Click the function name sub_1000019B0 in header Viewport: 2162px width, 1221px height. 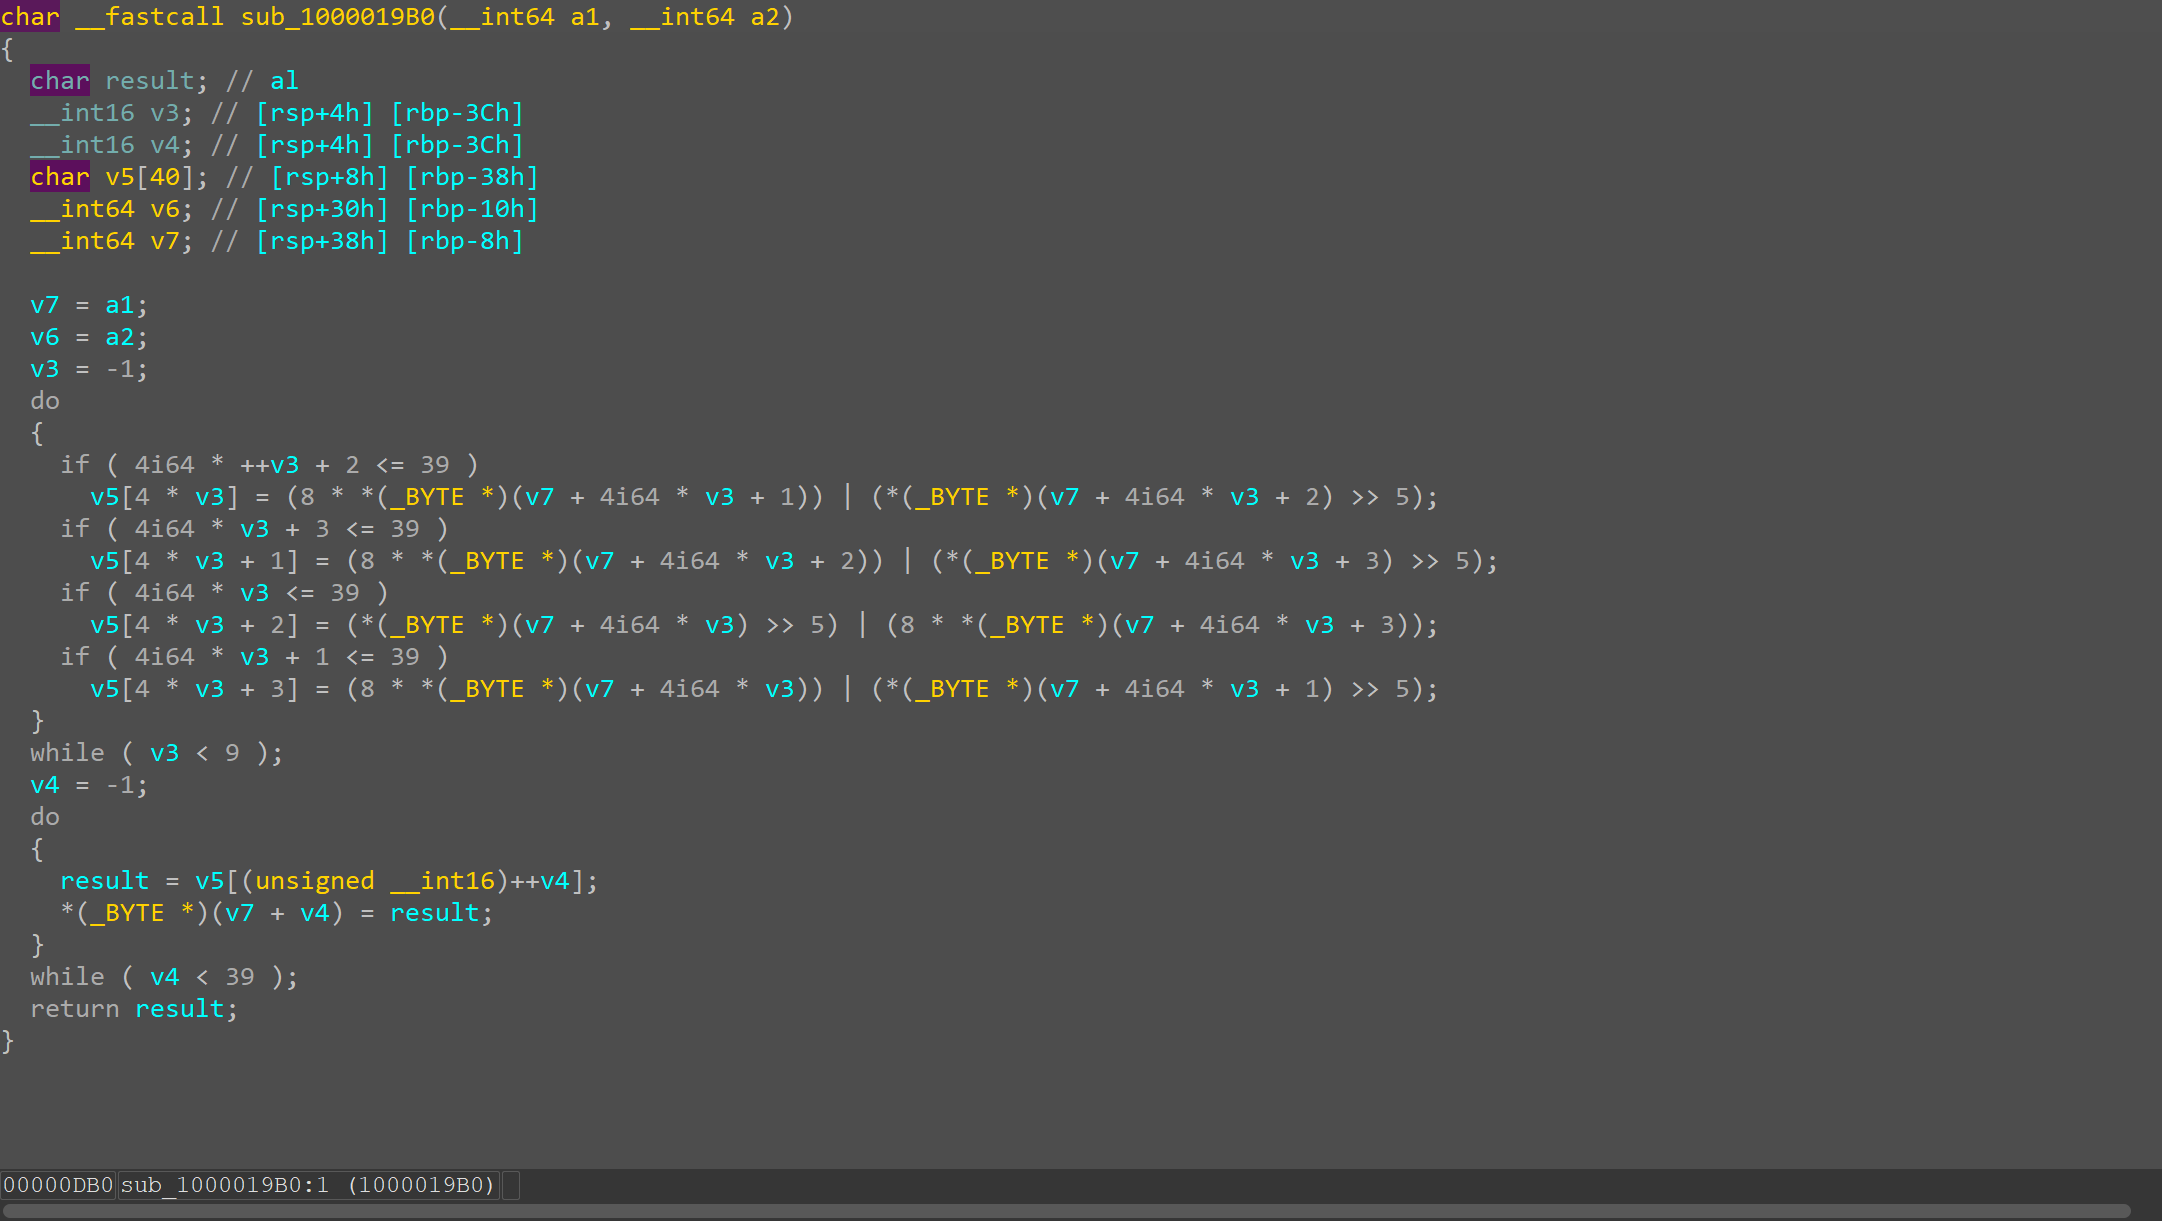point(337,17)
